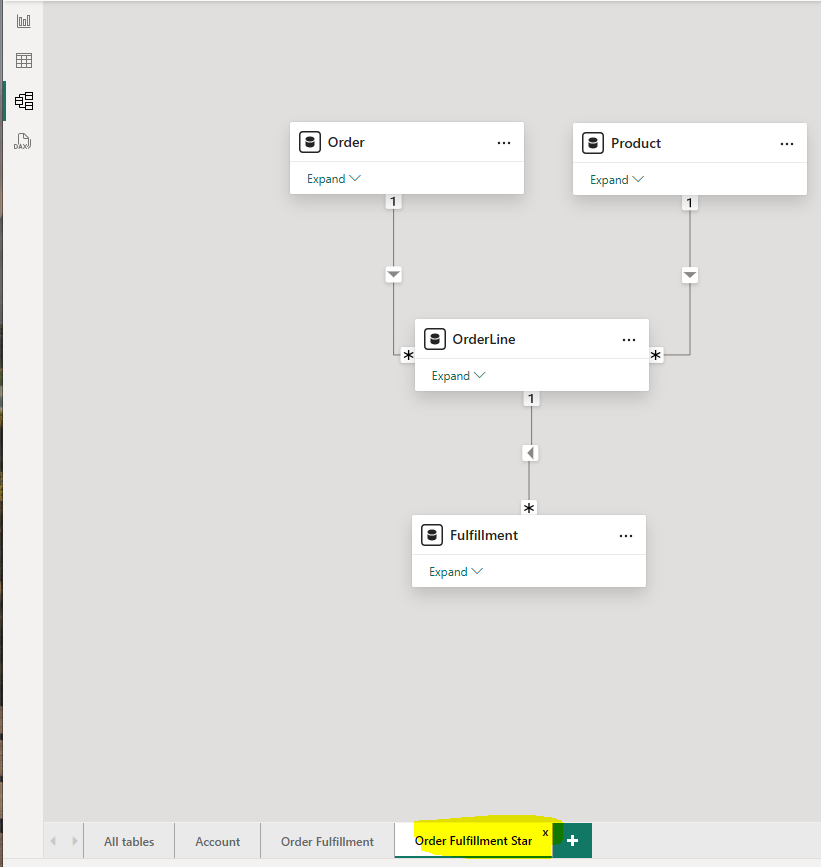821x867 pixels.
Task: Expand the Order table card
Action: [x=334, y=179]
